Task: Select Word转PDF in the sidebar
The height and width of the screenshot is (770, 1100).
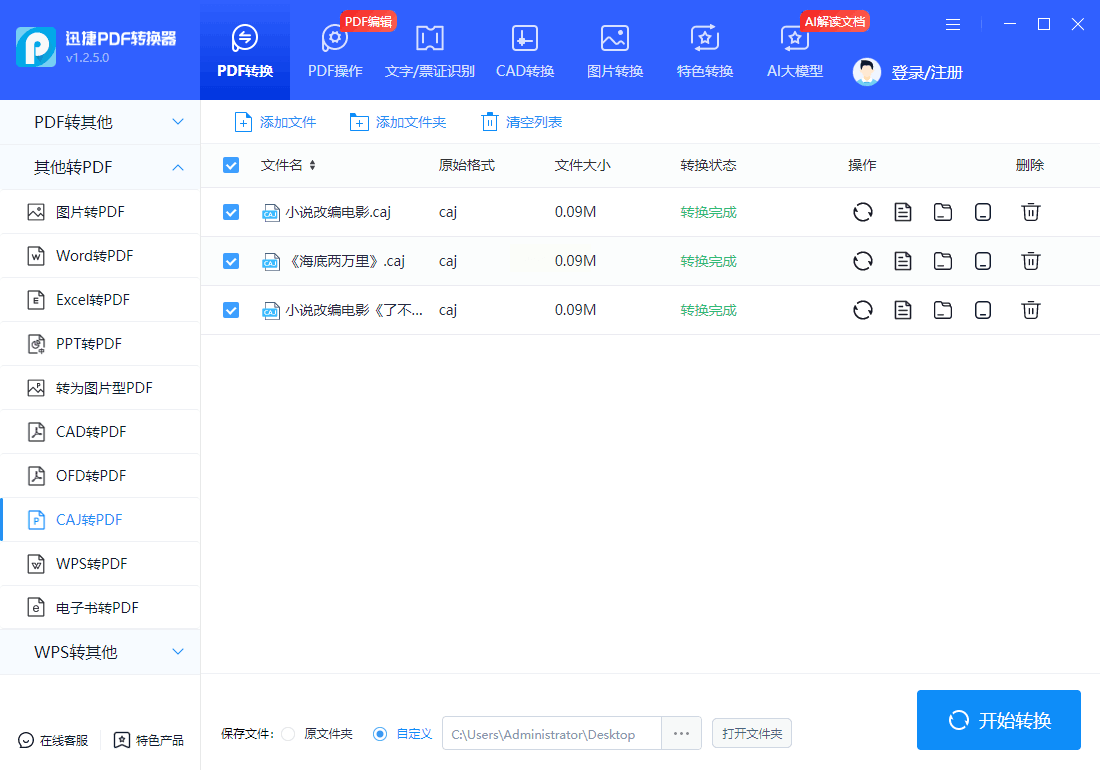Action: pos(94,256)
